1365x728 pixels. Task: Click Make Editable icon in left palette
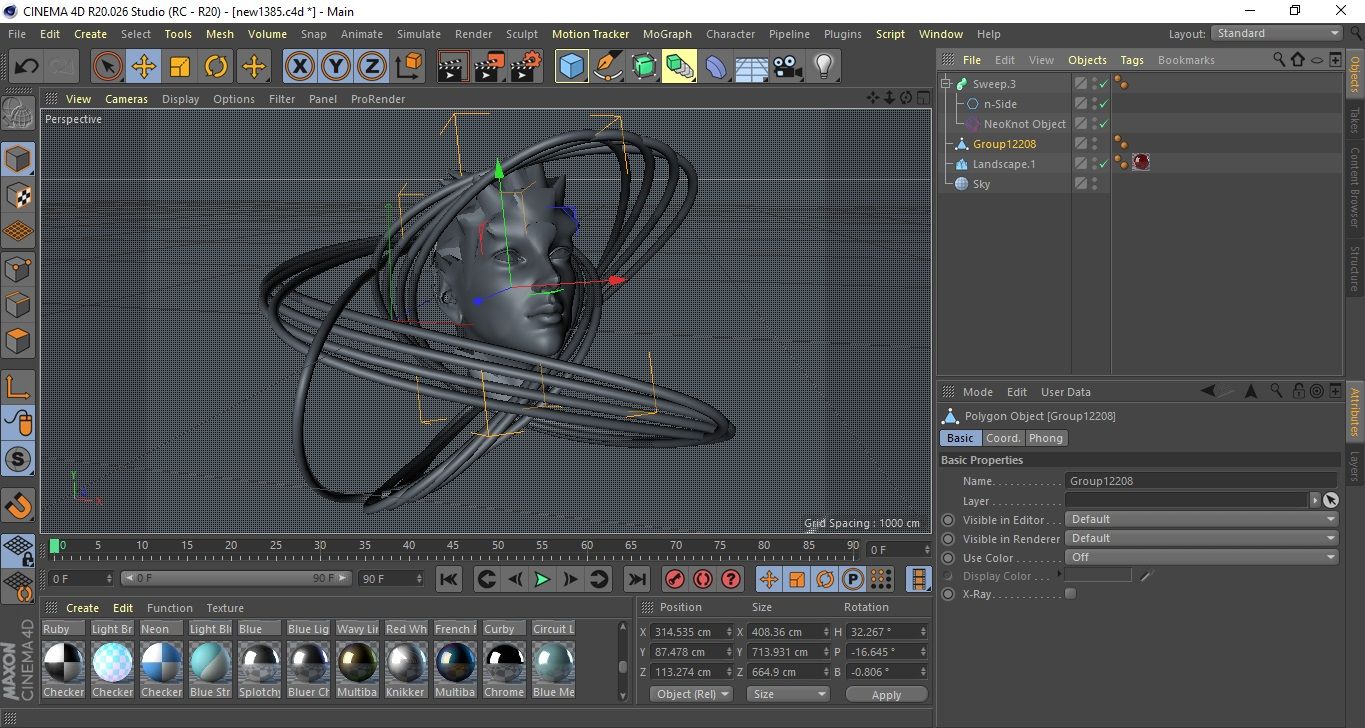pyautogui.click(x=19, y=113)
